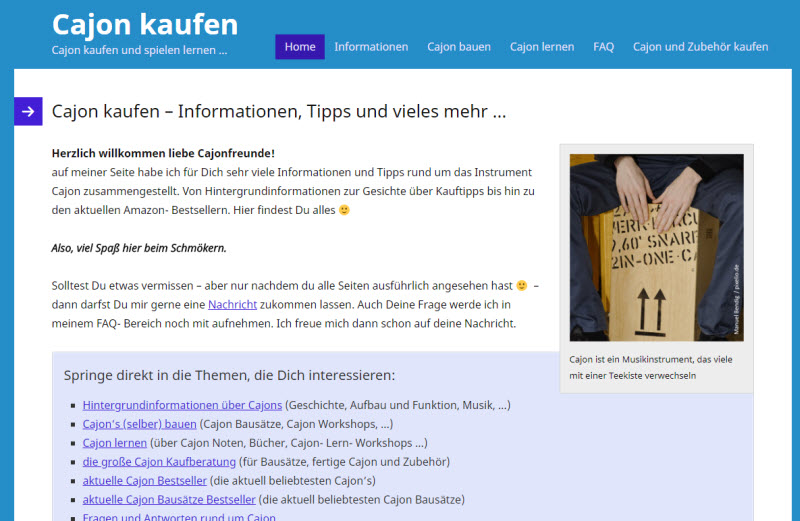Viewport: 800px width, 521px height.
Task: Click the page heading Cajon kaufen – Informationen
Action: coord(279,111)
